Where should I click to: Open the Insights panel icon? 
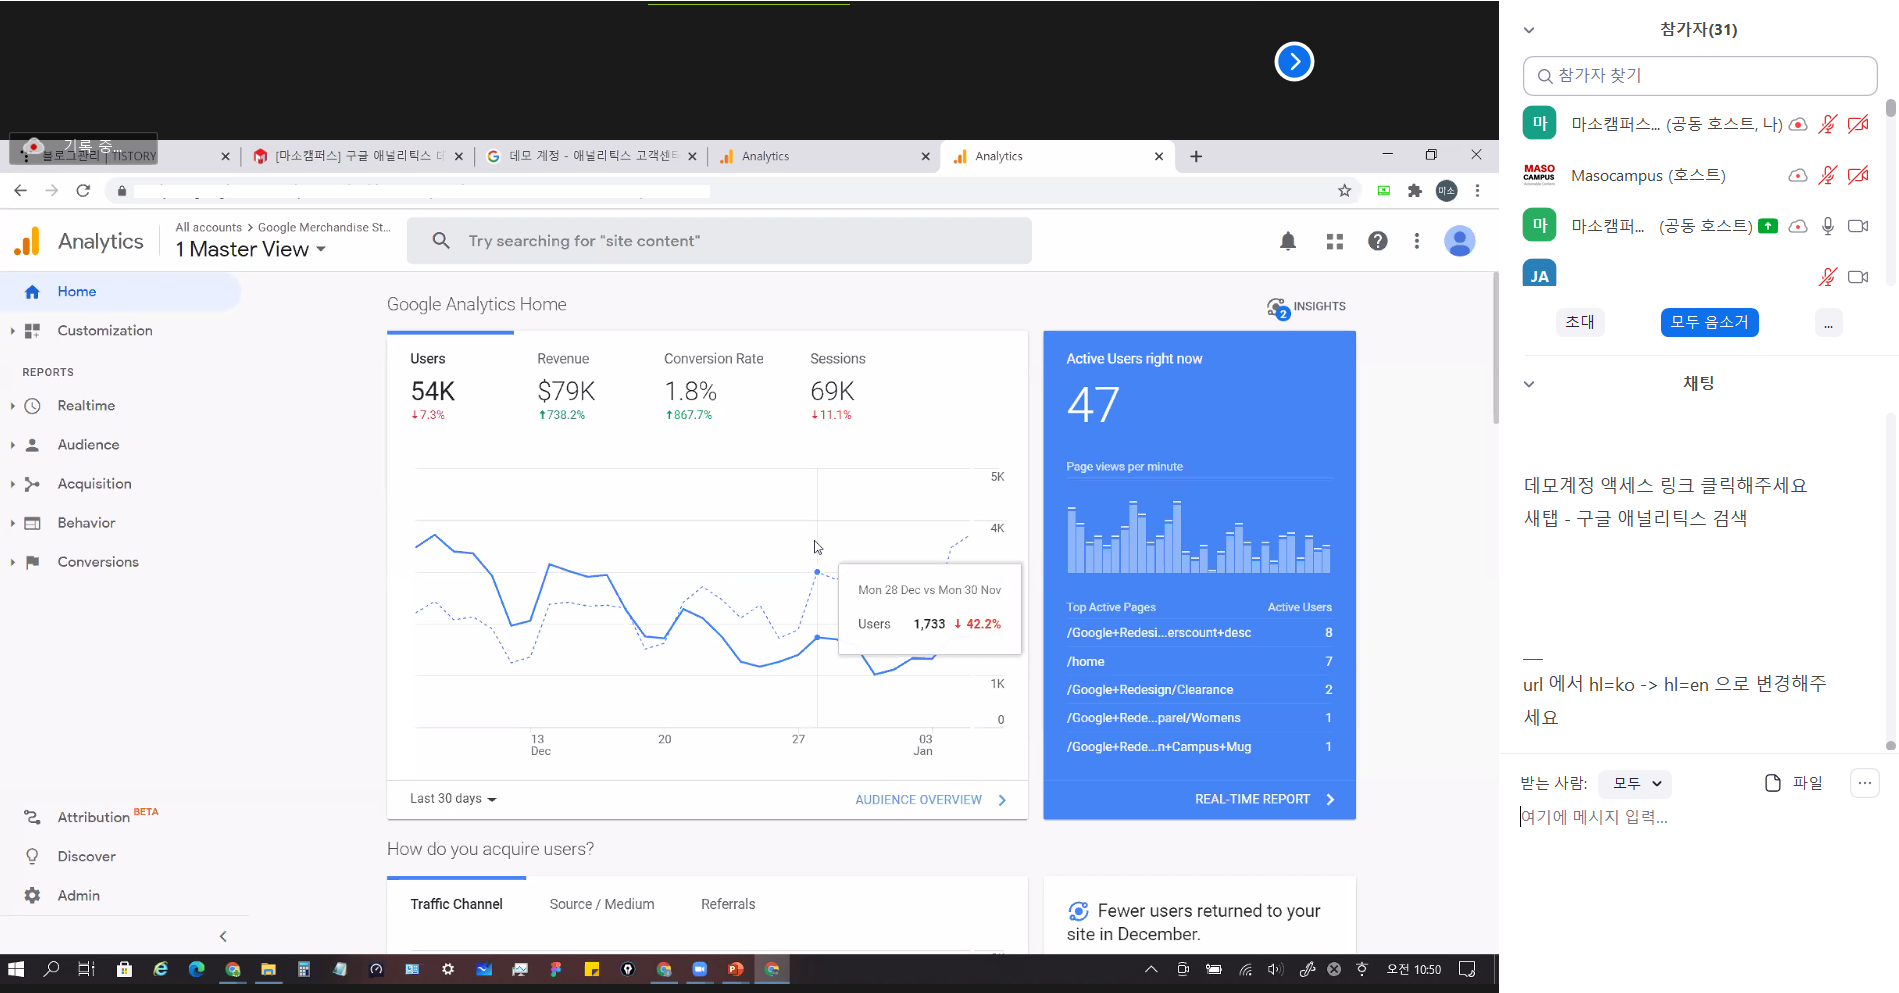1278,308
